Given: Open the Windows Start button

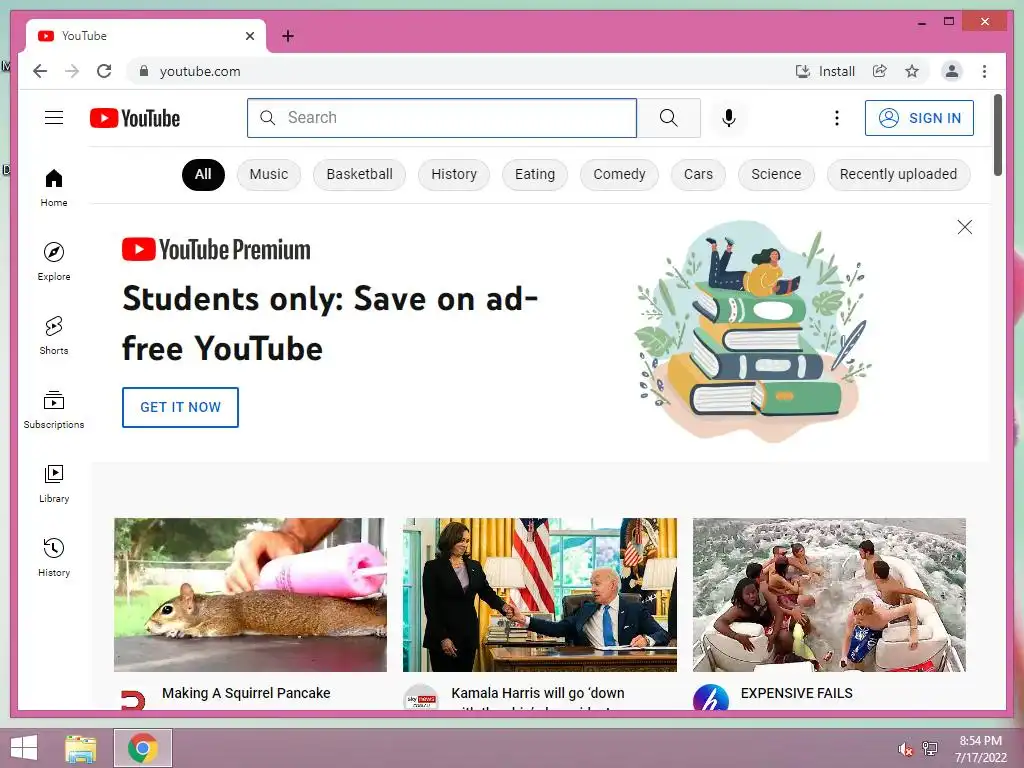Looking at the screenshot, I should coord(24,748).
